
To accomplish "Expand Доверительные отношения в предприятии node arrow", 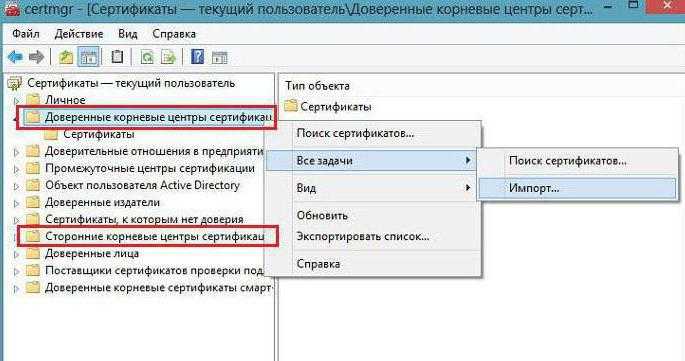I will pyautogui.click(x=17, y=152).
